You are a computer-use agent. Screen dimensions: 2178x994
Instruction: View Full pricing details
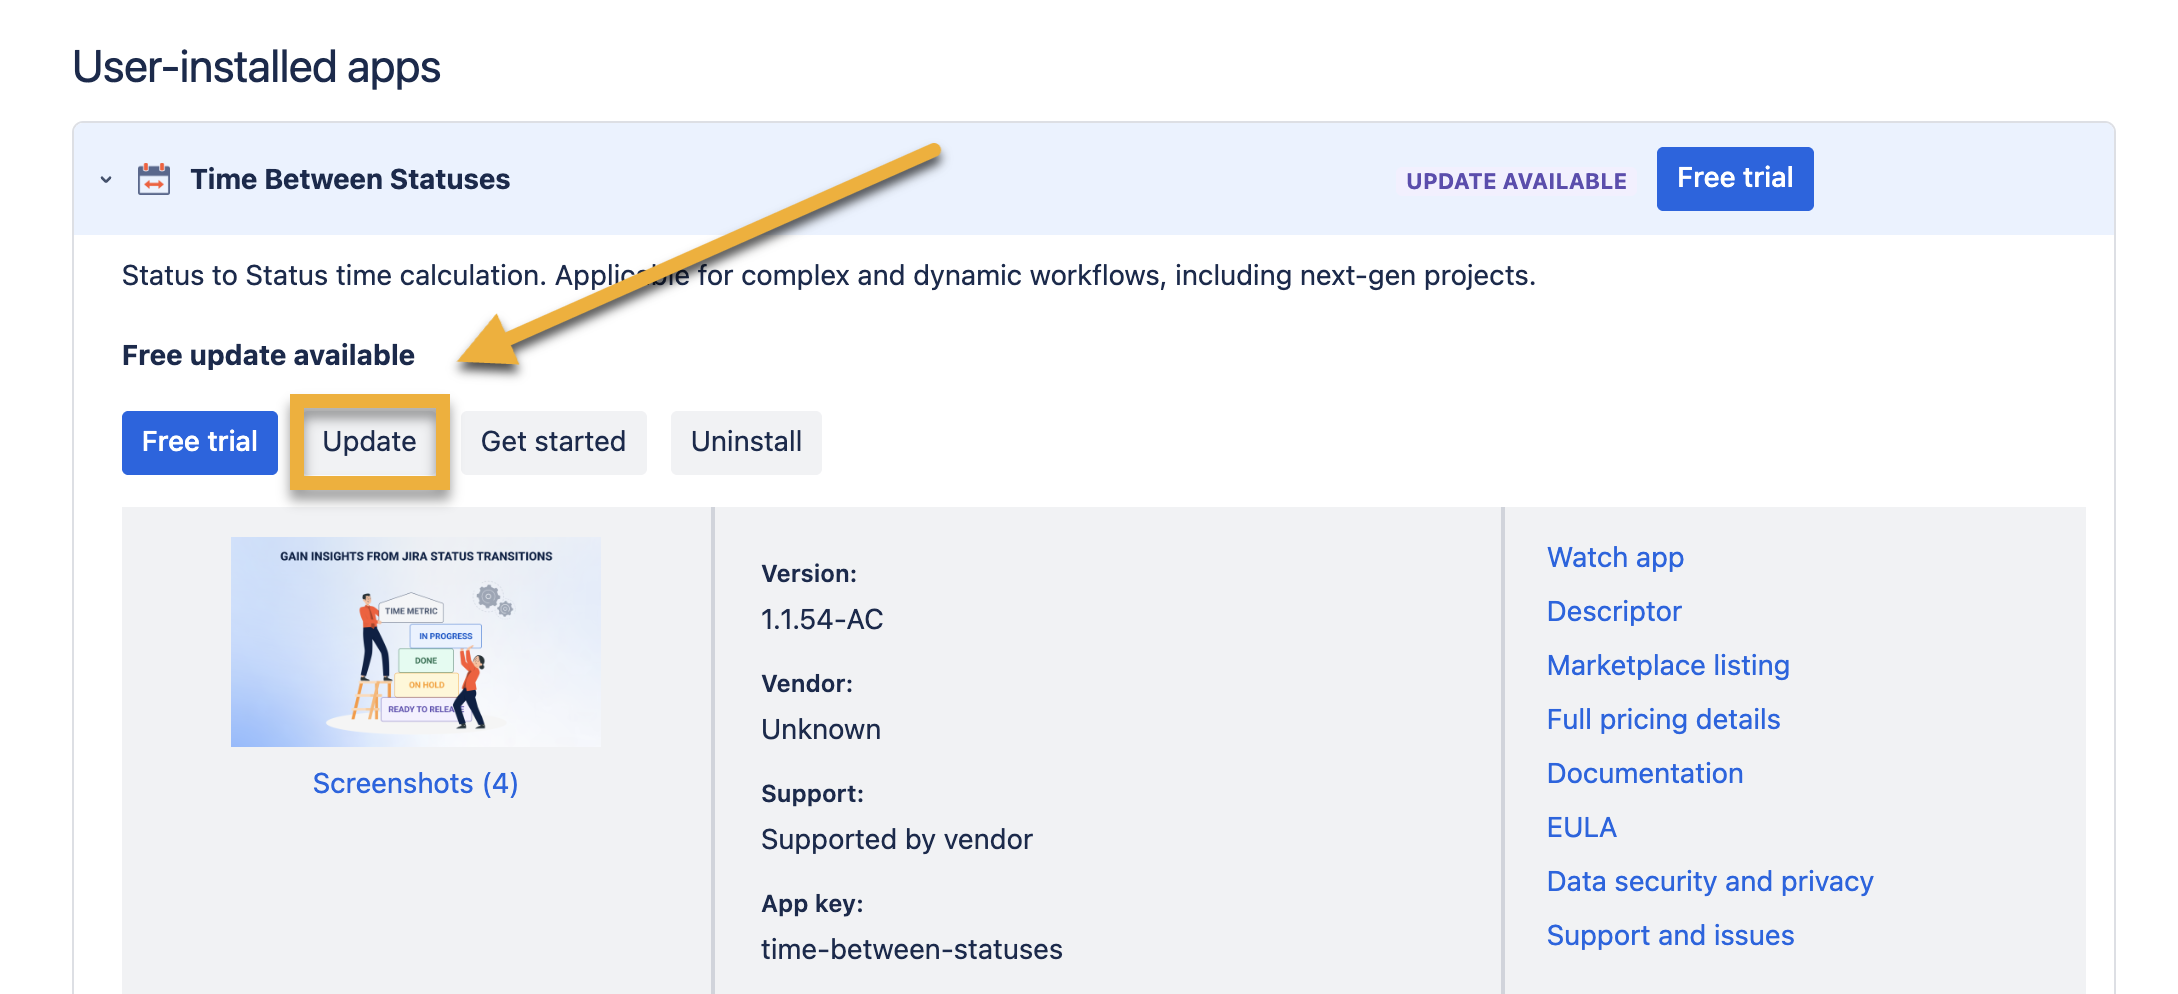(1662, 720)
